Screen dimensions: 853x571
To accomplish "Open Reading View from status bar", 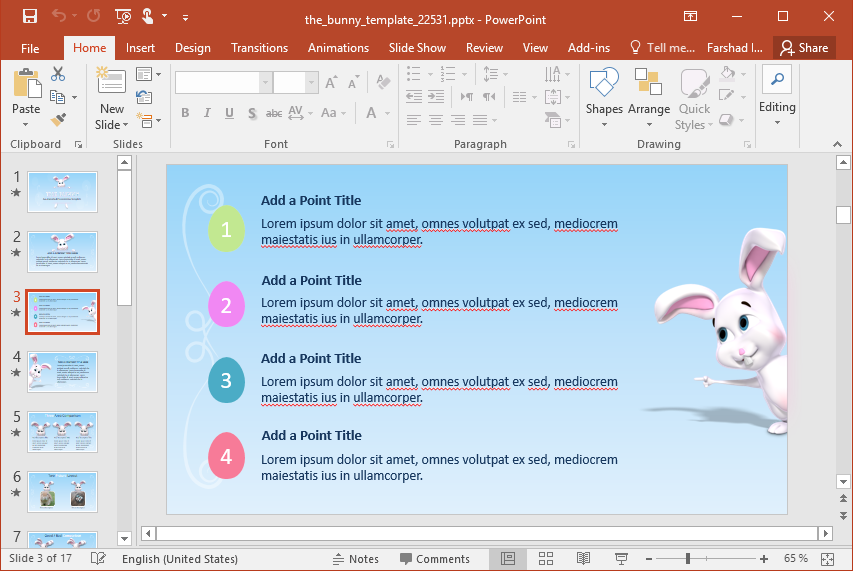I will [x=583, y=559].
